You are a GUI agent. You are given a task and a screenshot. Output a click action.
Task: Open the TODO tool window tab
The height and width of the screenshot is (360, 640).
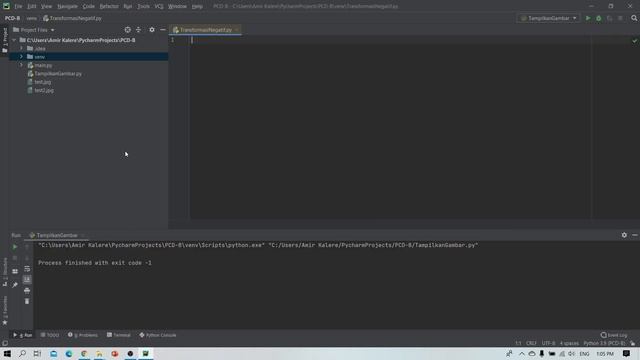(50, 335)
